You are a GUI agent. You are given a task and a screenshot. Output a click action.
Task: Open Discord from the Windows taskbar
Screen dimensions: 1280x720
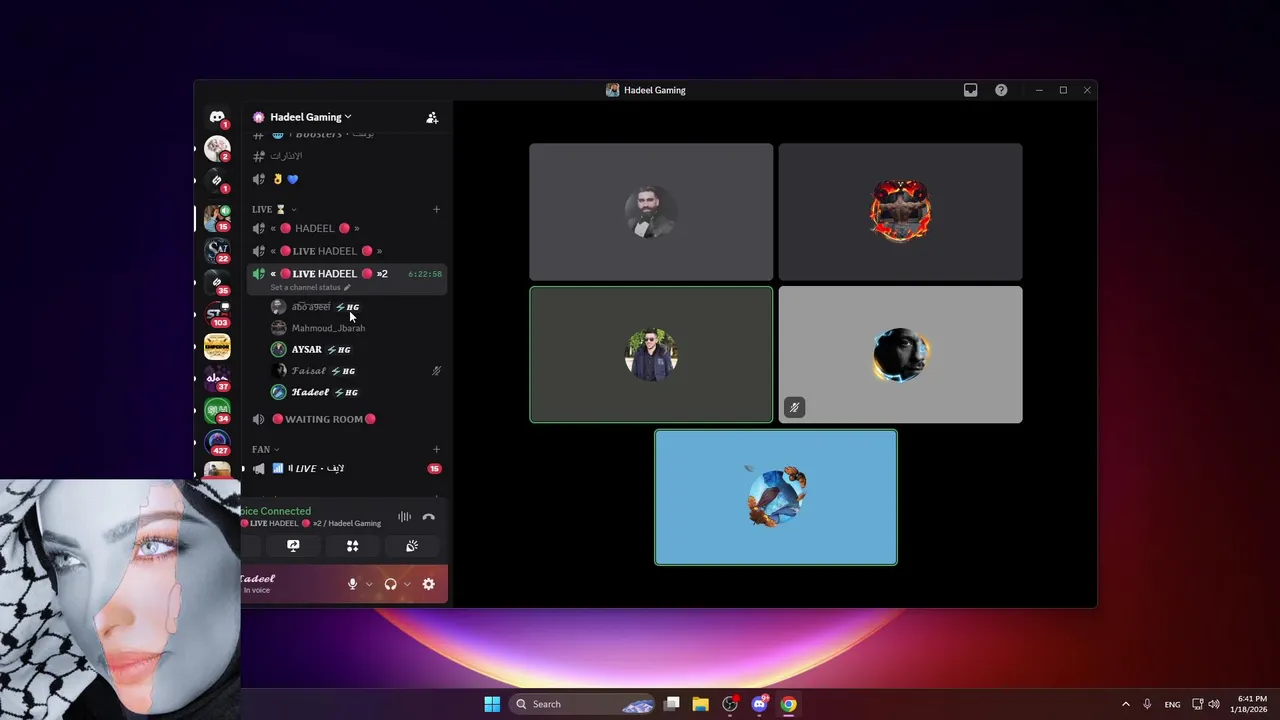coord(759,704)
